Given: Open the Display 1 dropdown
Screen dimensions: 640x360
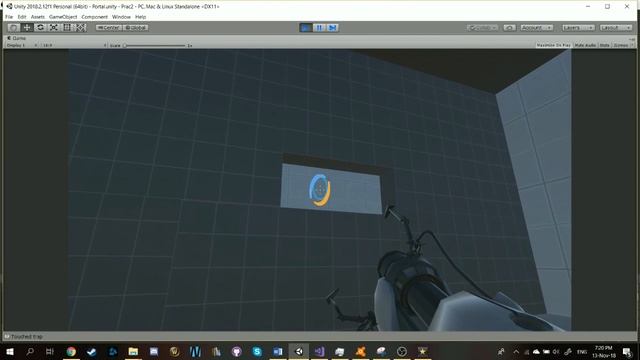Looking at the screenshot, I should coord(22,45).
